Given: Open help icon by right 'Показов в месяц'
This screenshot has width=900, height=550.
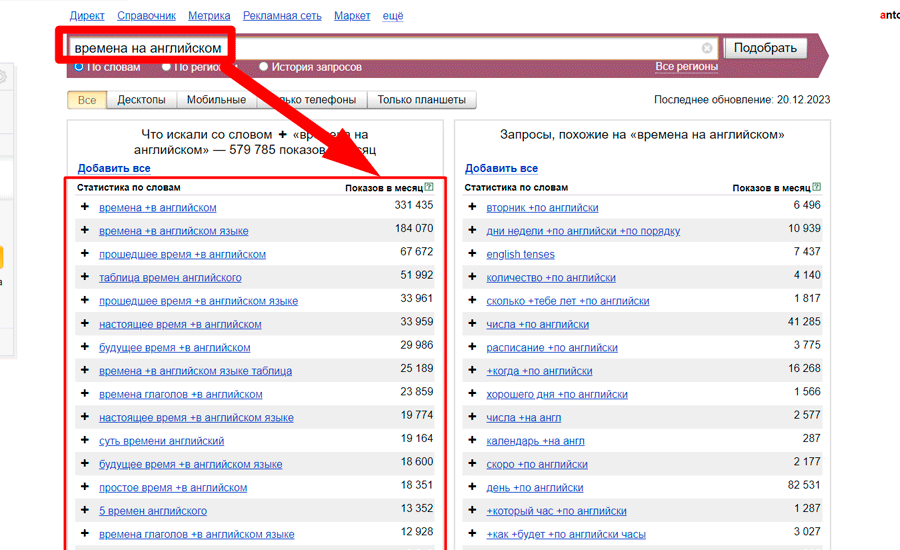Looking at the screenshot, I should pos(817,187).
